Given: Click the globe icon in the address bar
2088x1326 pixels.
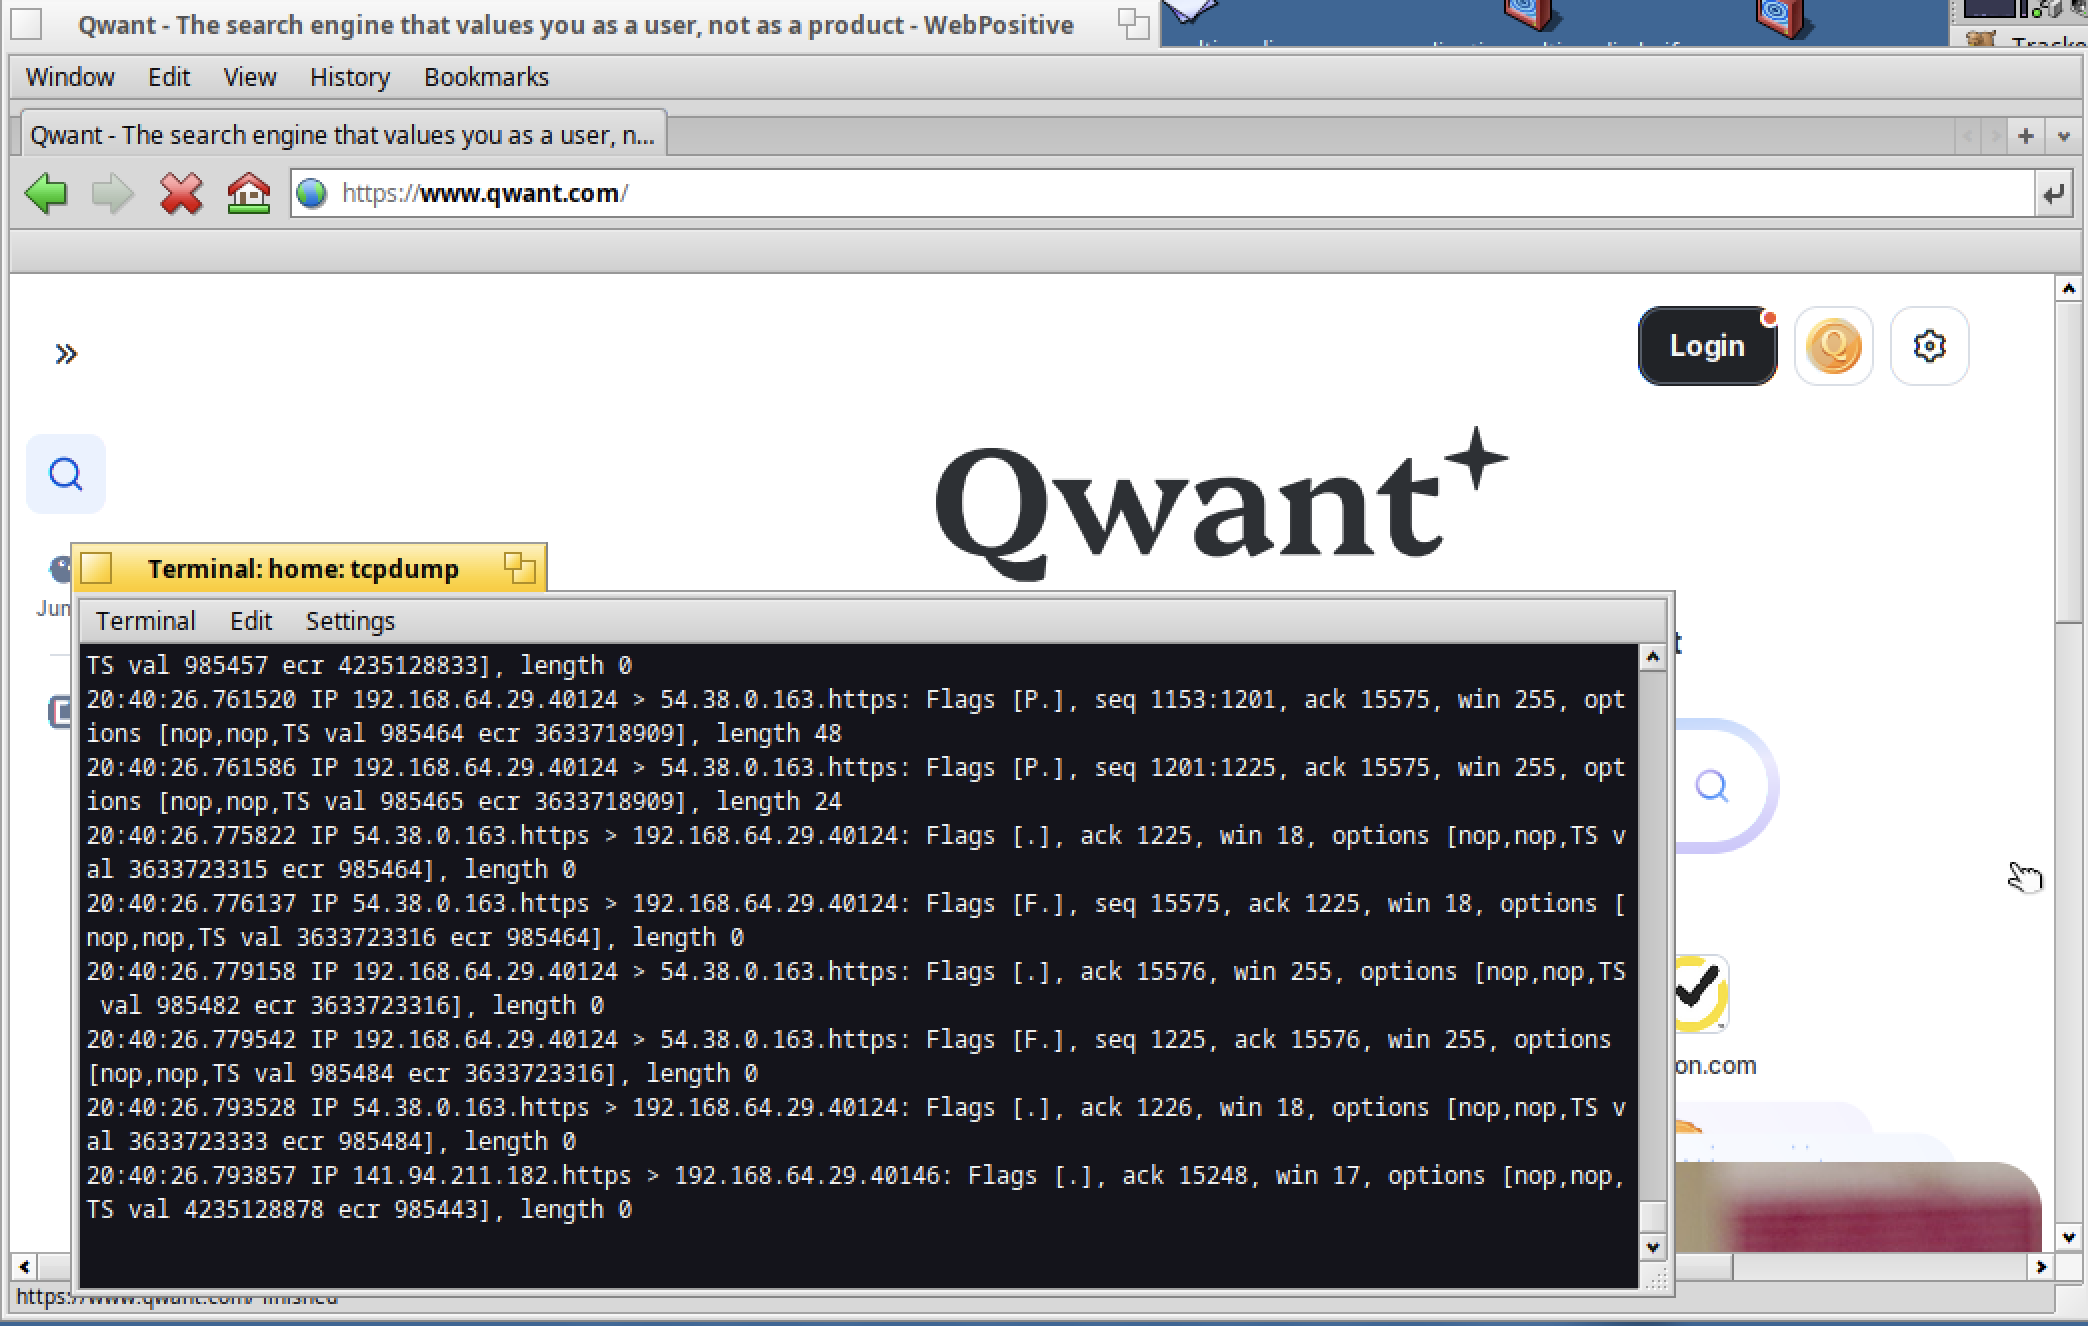Looking at the screenshot, I should point(312,193).
